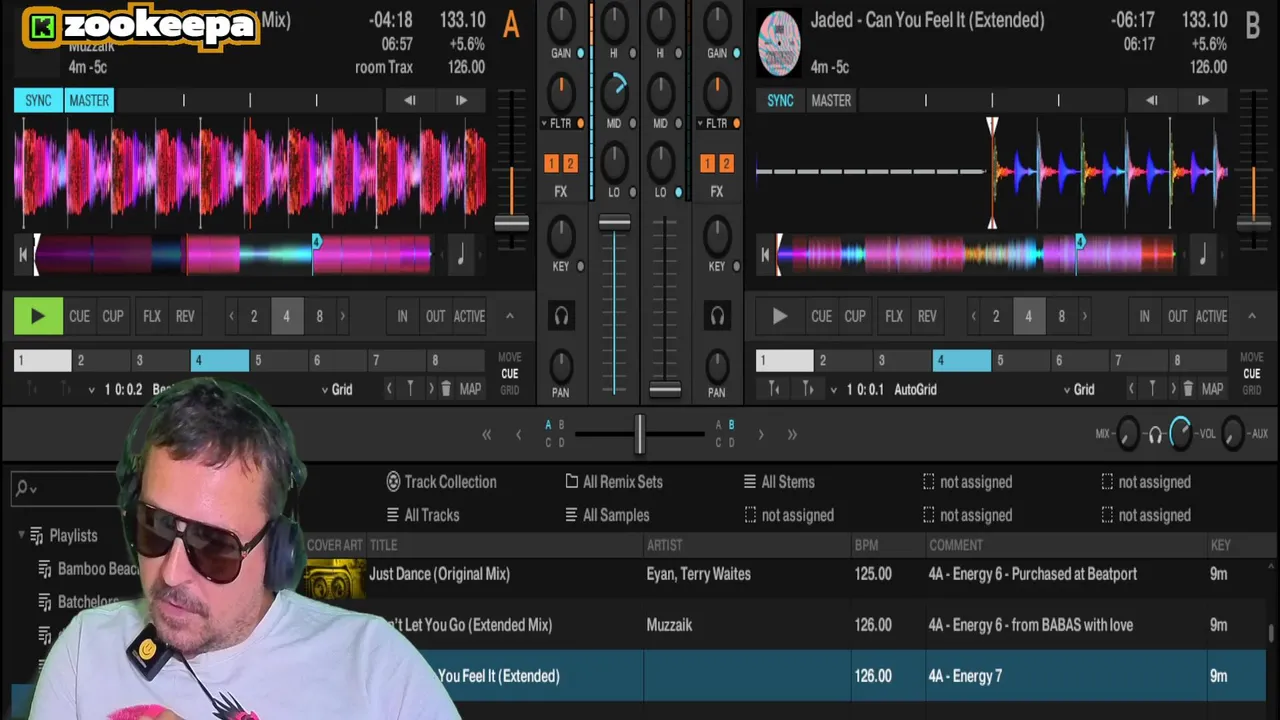
Task: Trigger hotcue 4 on Deck A
Action: tap(220, 360)
